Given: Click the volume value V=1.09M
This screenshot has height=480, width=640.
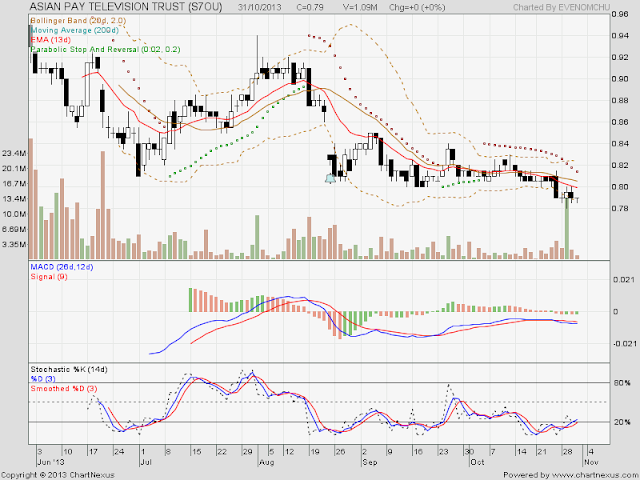Looking at the screenshot, I should [x=360, y=7].
